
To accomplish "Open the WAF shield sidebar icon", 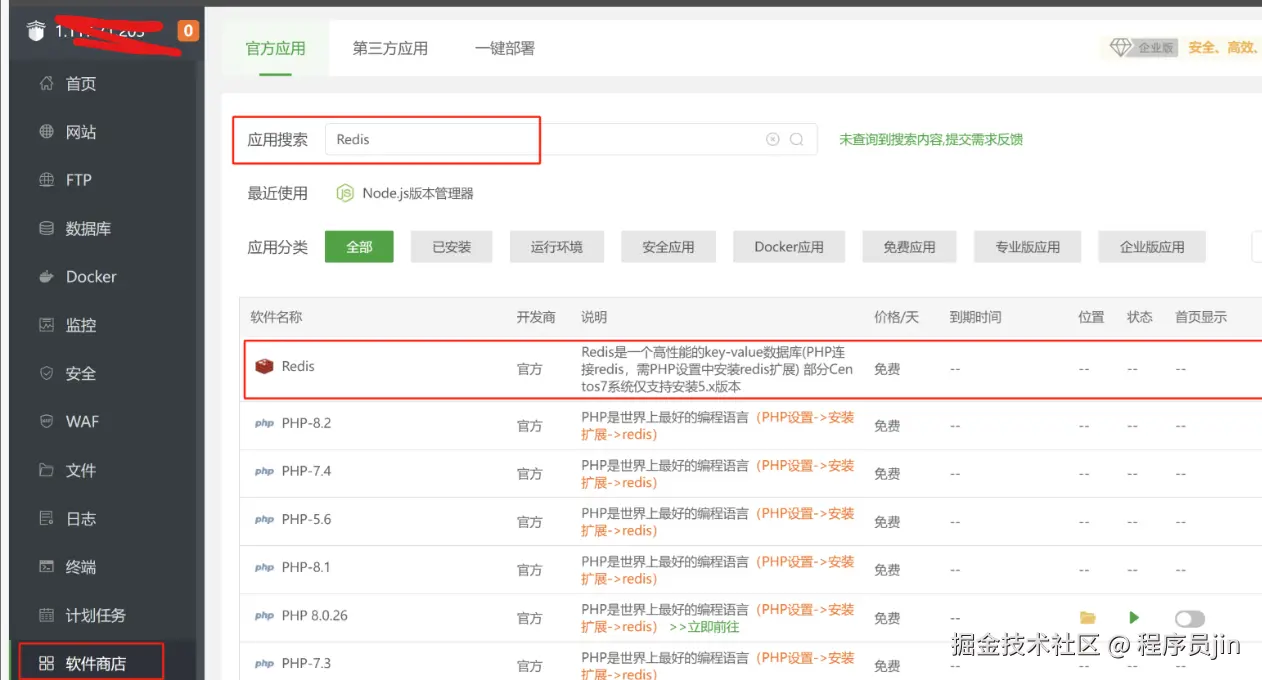I will coord(46,421).
